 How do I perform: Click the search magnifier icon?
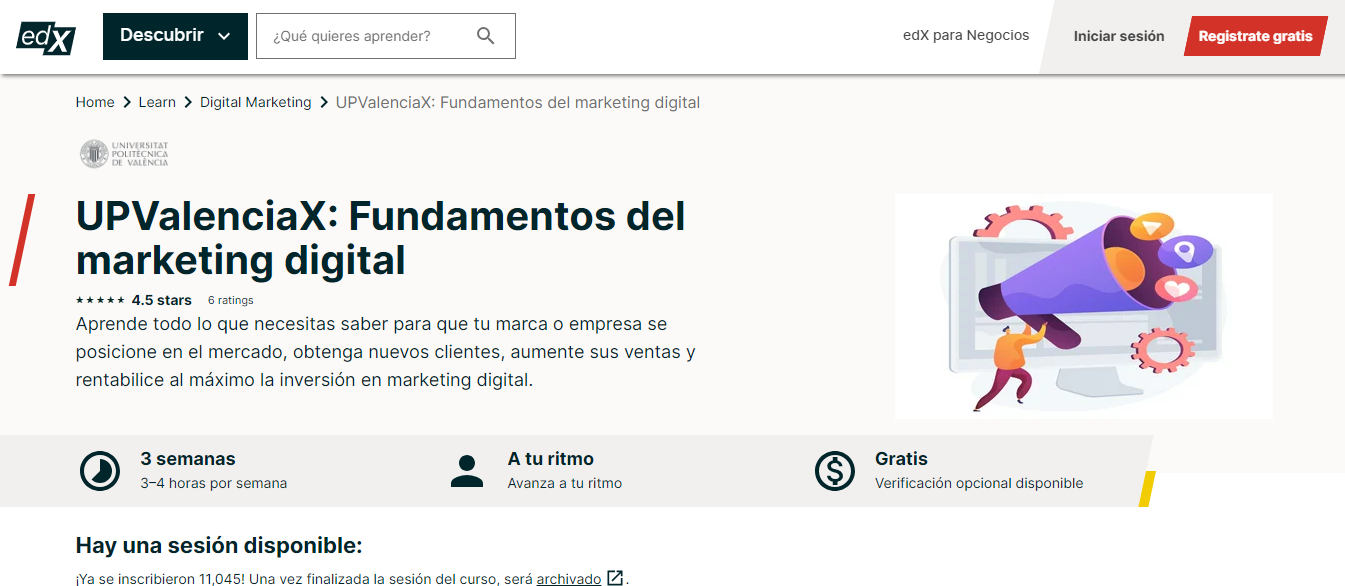pos(486,36)
